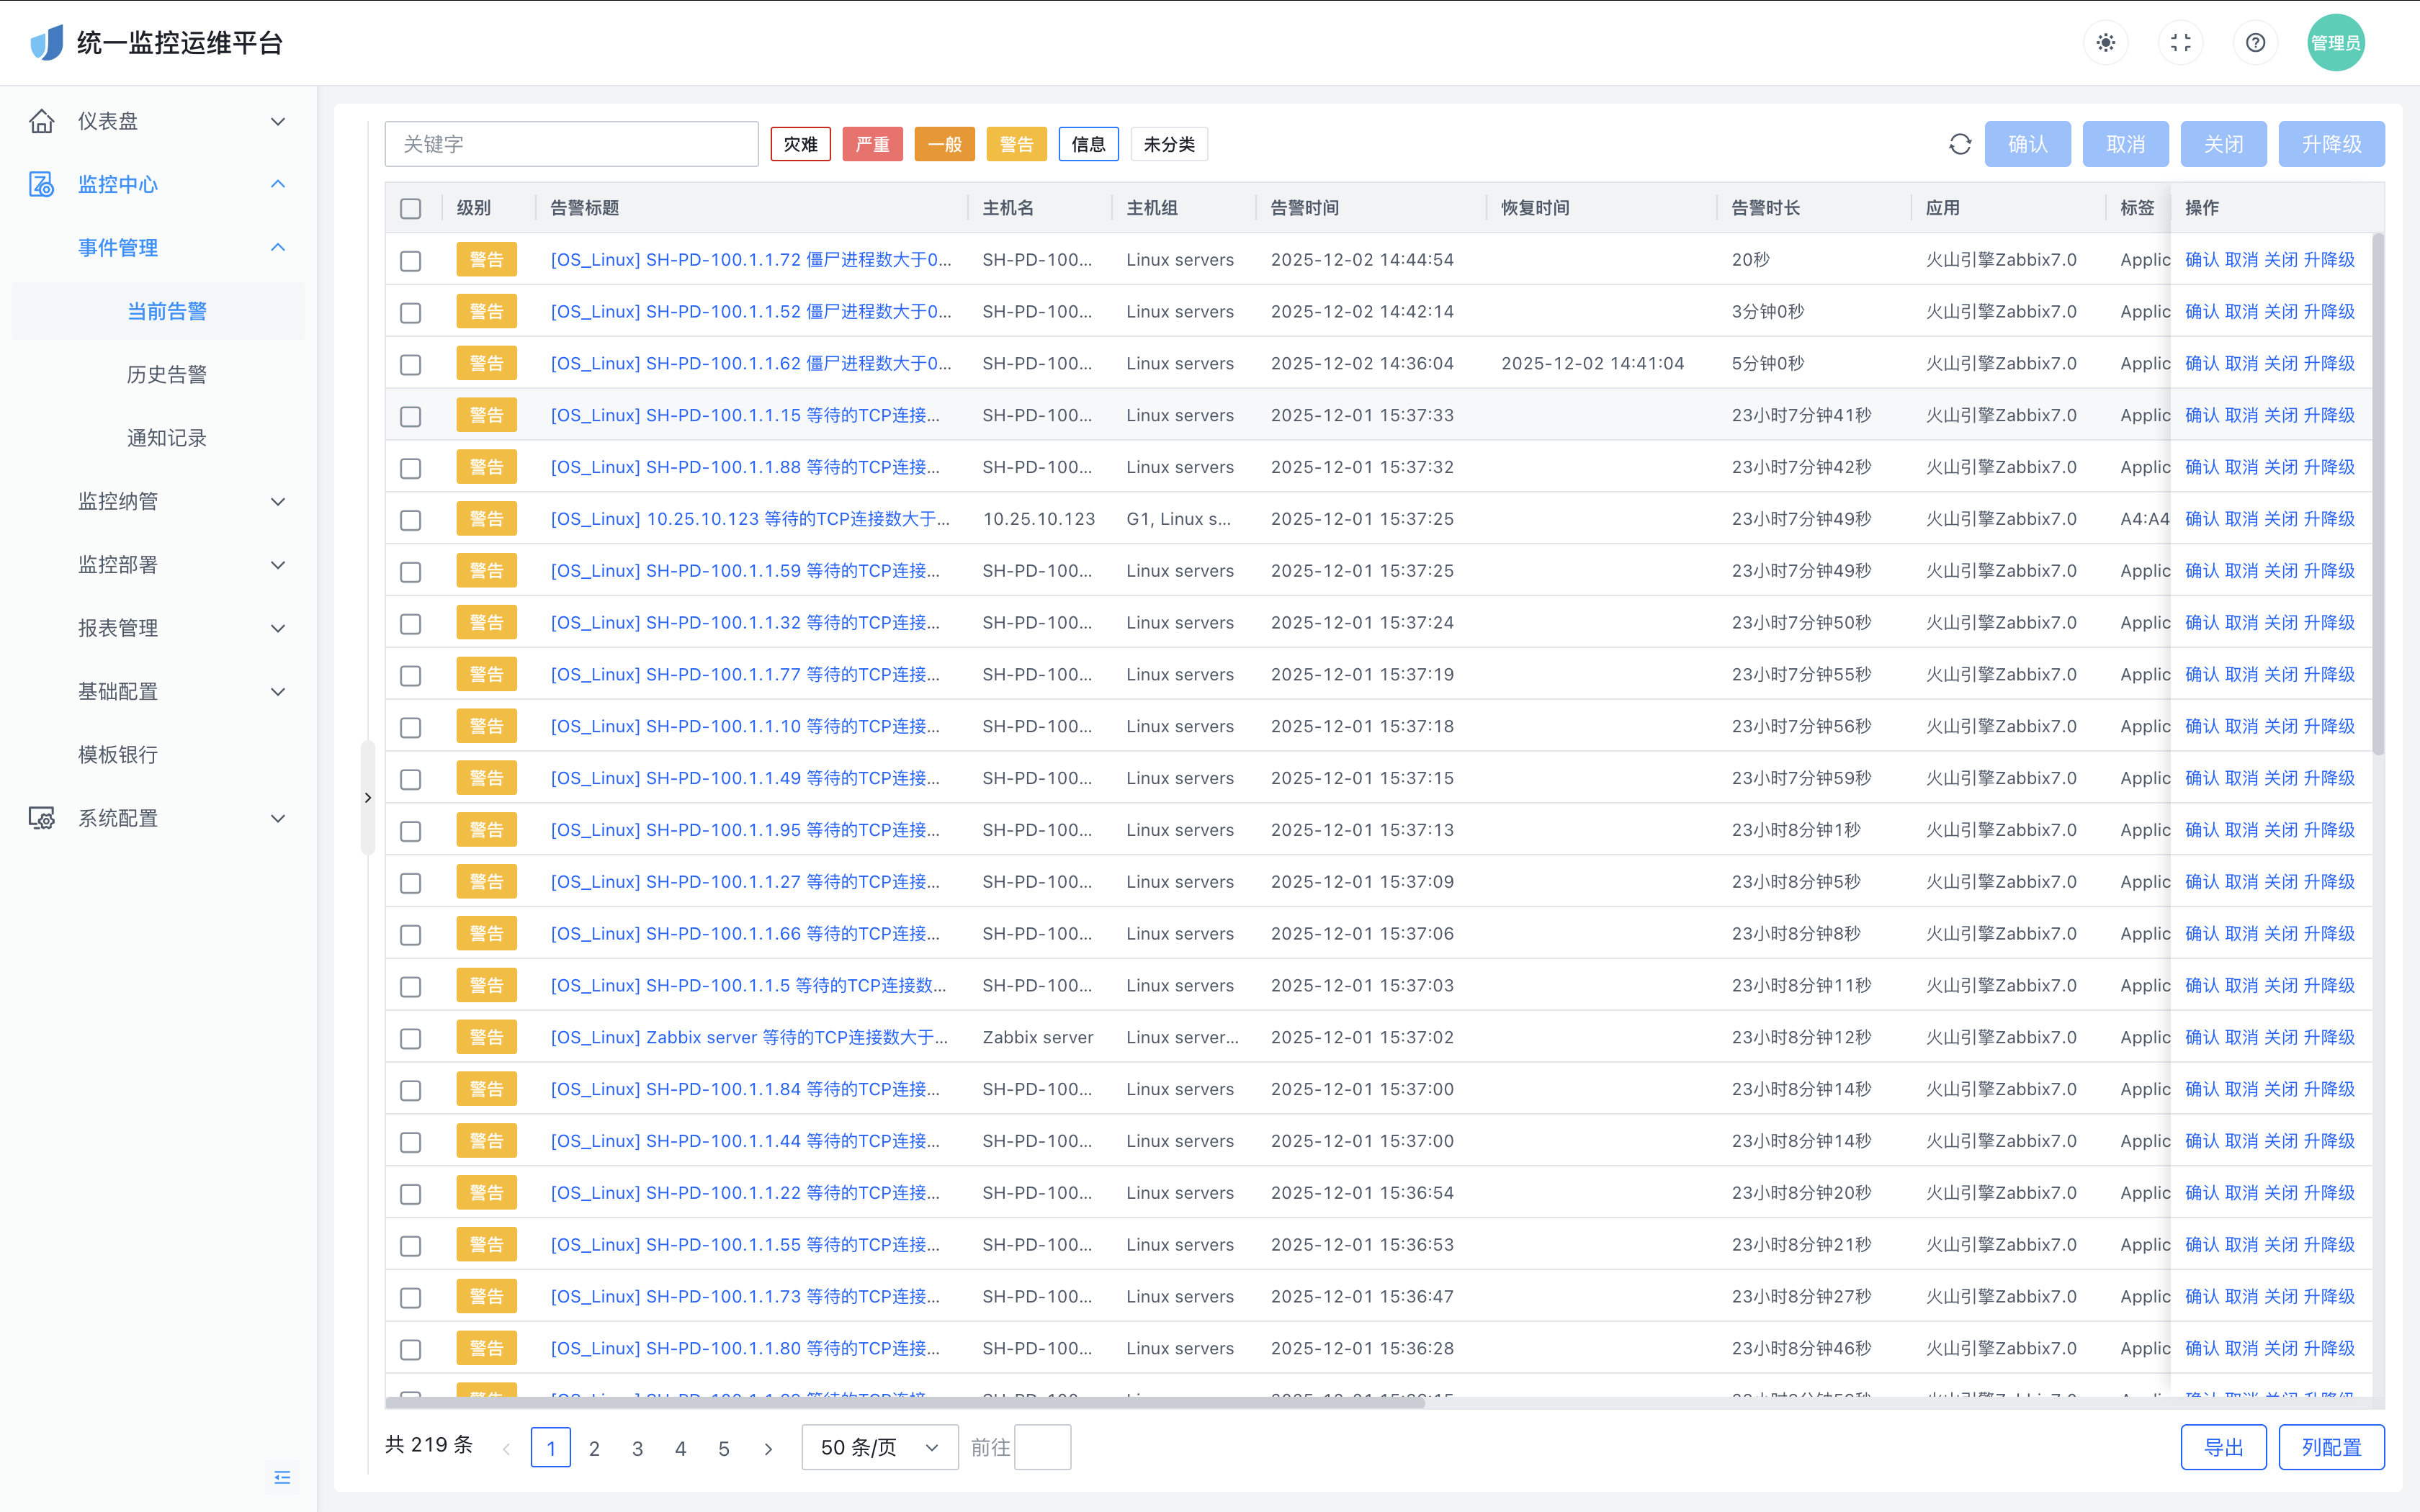Open the 50 条/页 page size dropdown
The image size is (2420, 1512).
pos(879,1447)
